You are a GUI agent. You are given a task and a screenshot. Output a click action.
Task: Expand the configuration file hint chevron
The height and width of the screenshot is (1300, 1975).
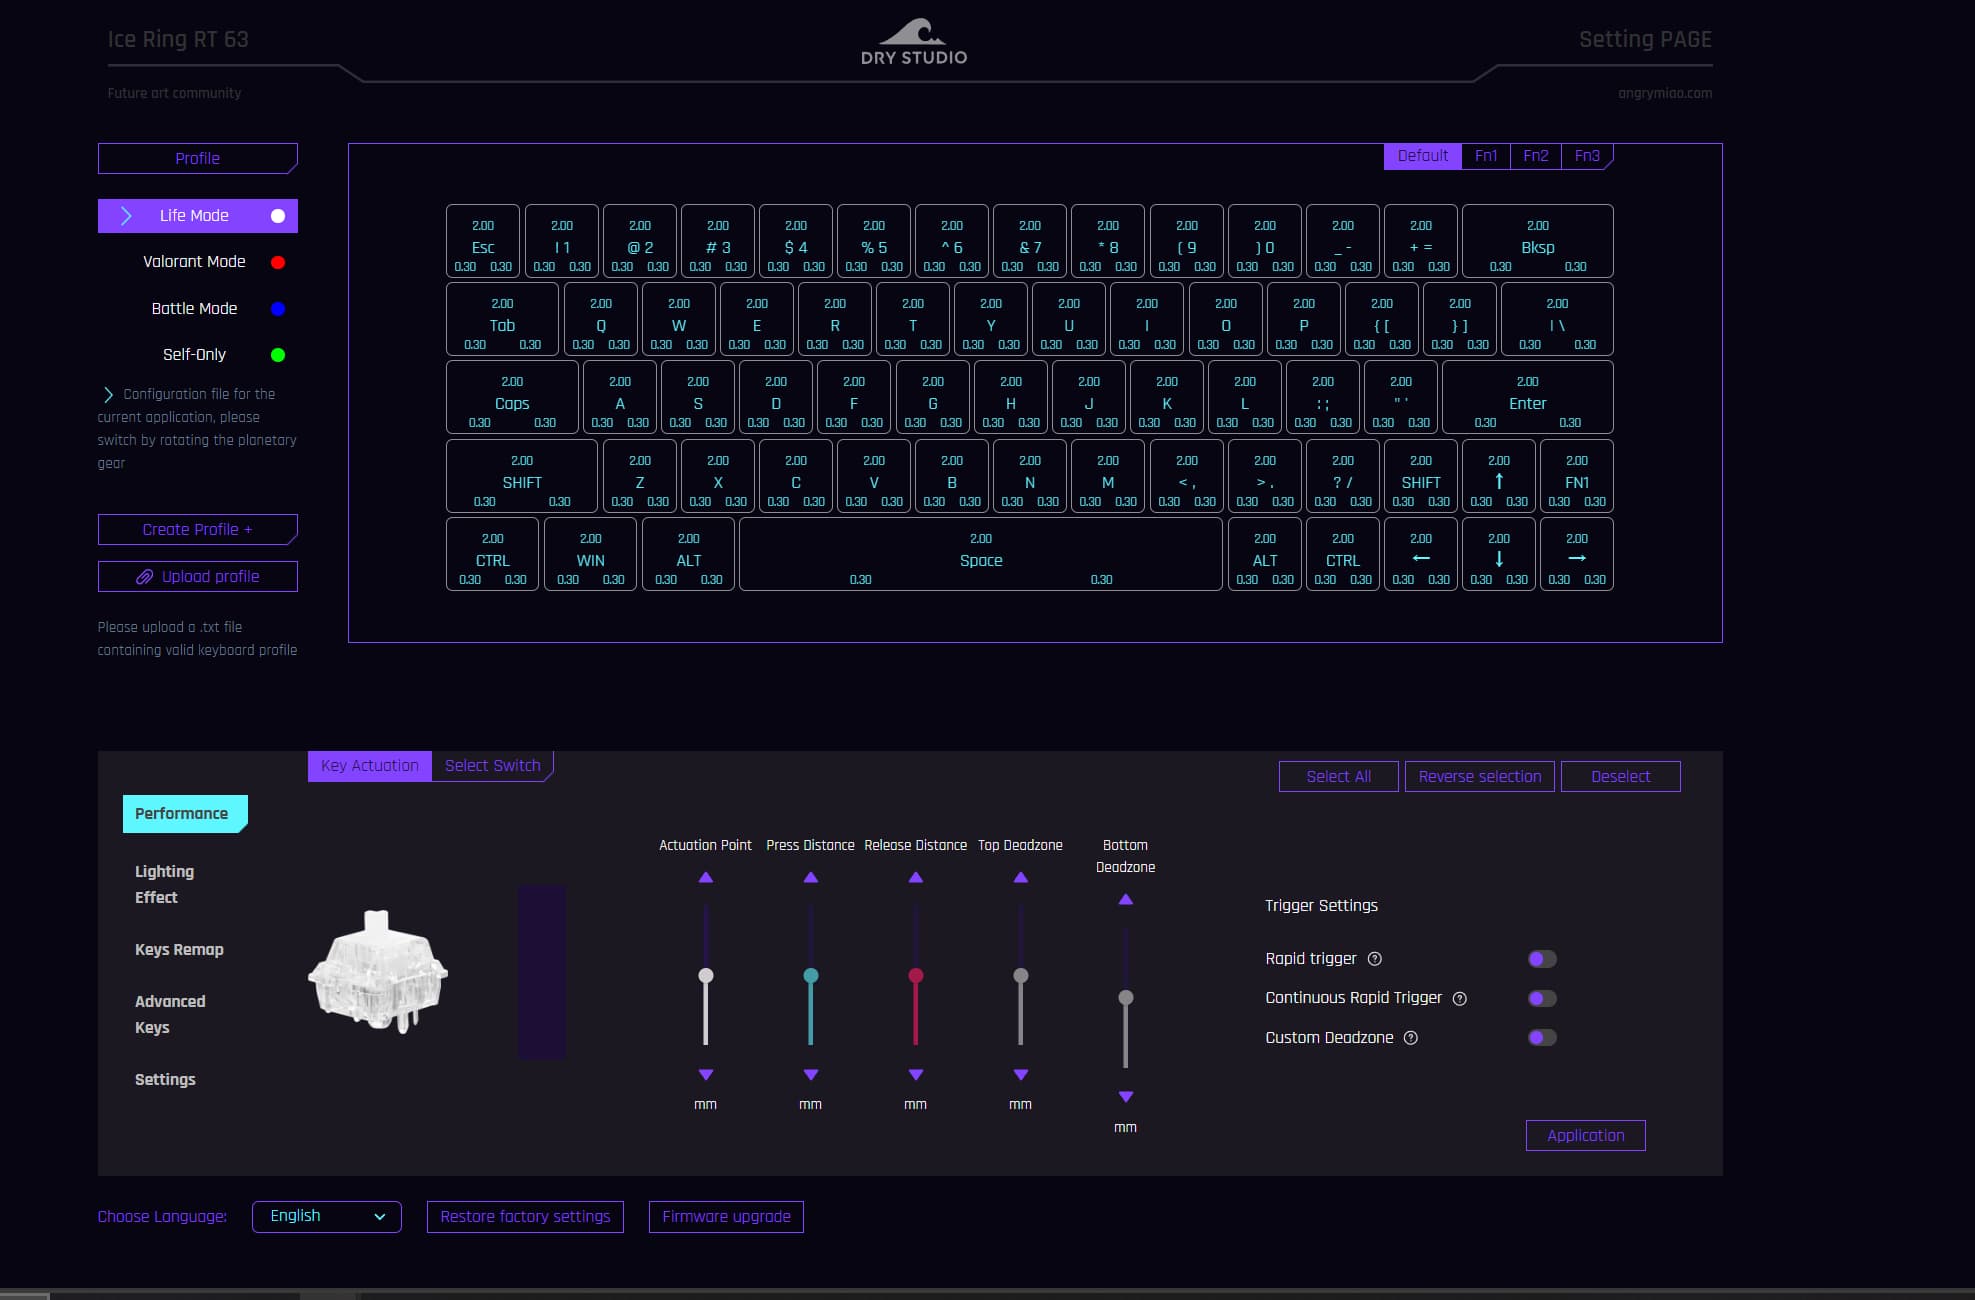pyautogui.click(x=108, y=395)
